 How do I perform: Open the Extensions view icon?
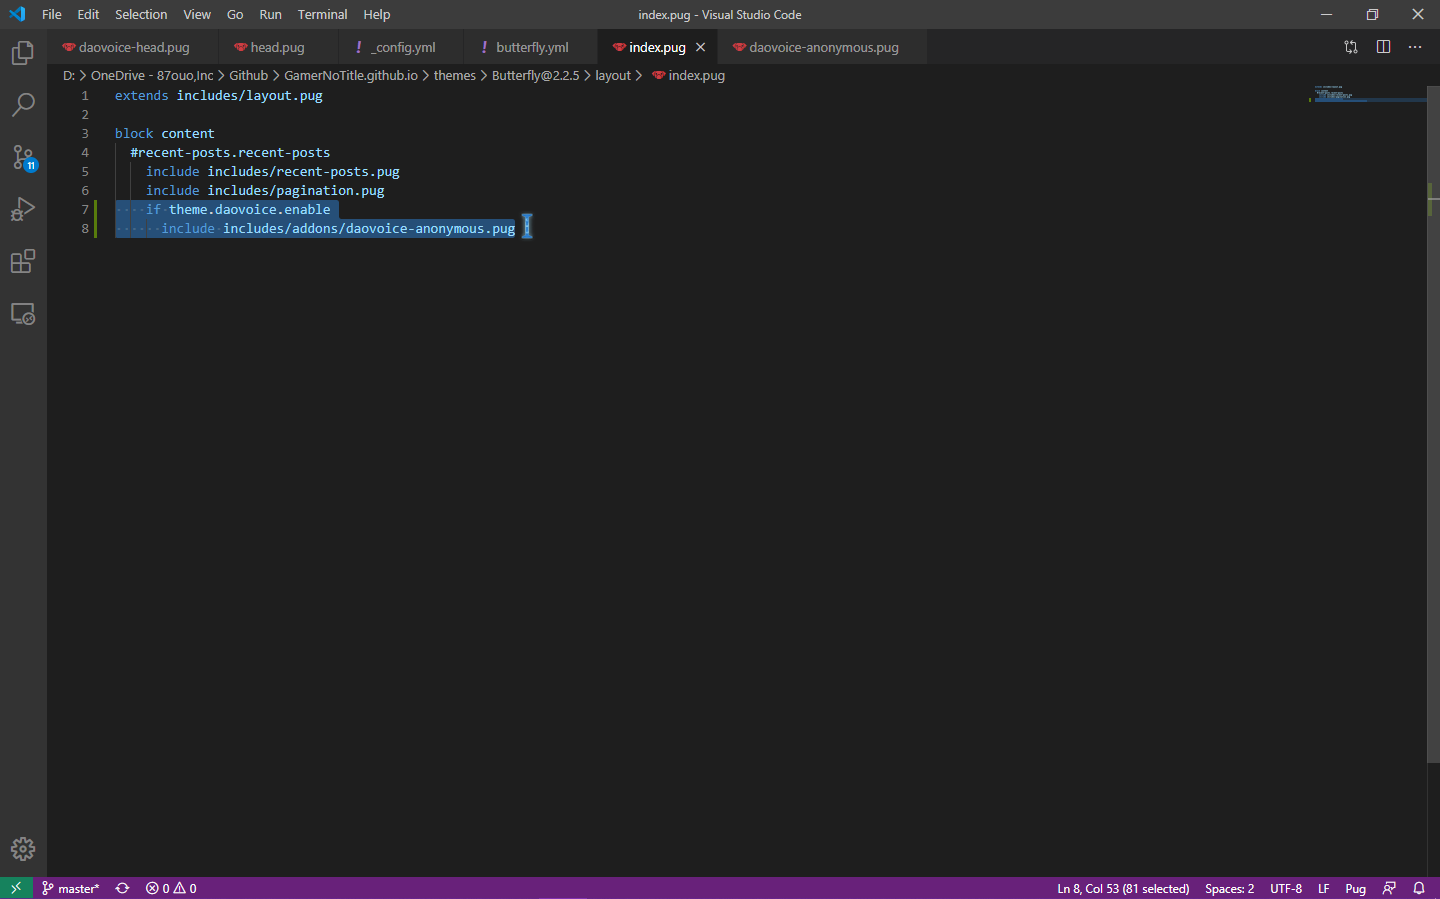tap(22, 262)
